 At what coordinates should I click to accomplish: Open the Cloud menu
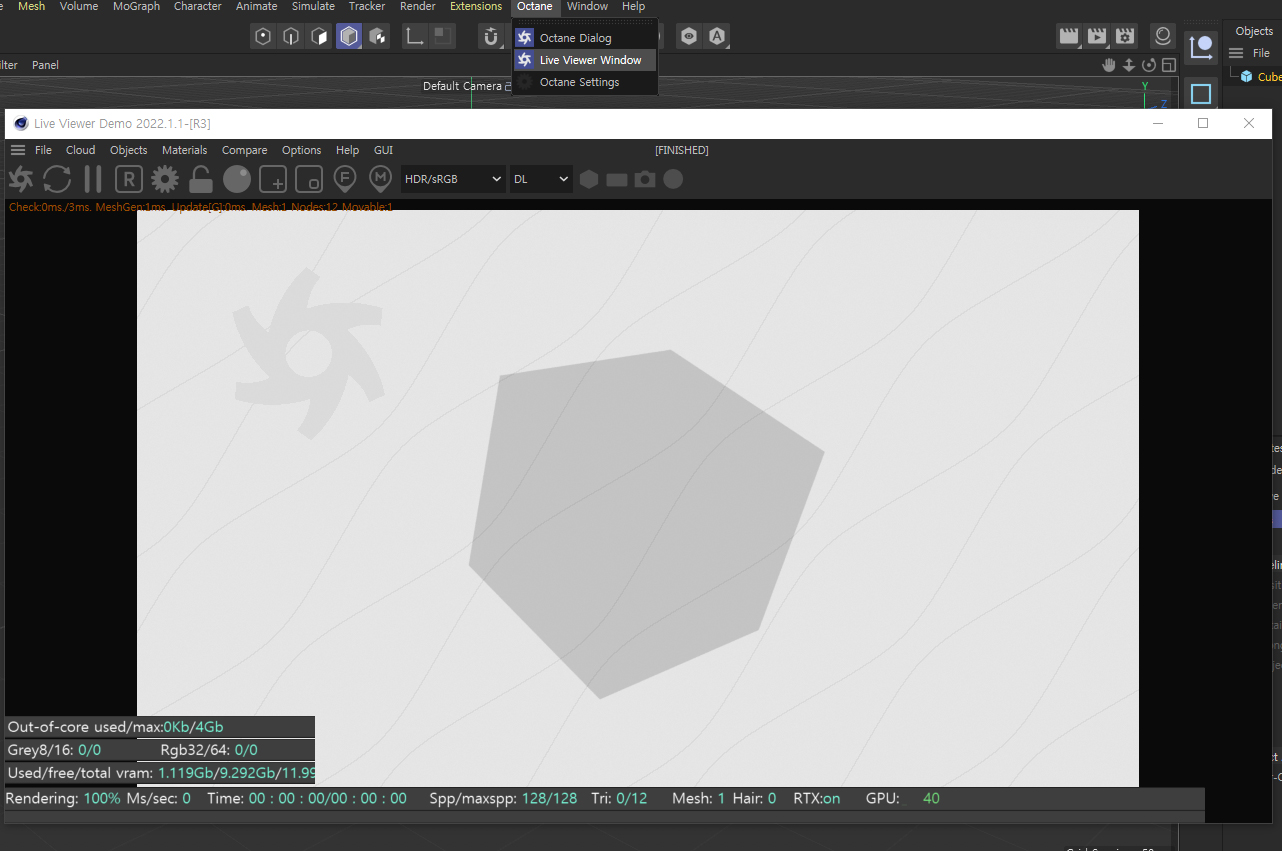click(81, 150)
